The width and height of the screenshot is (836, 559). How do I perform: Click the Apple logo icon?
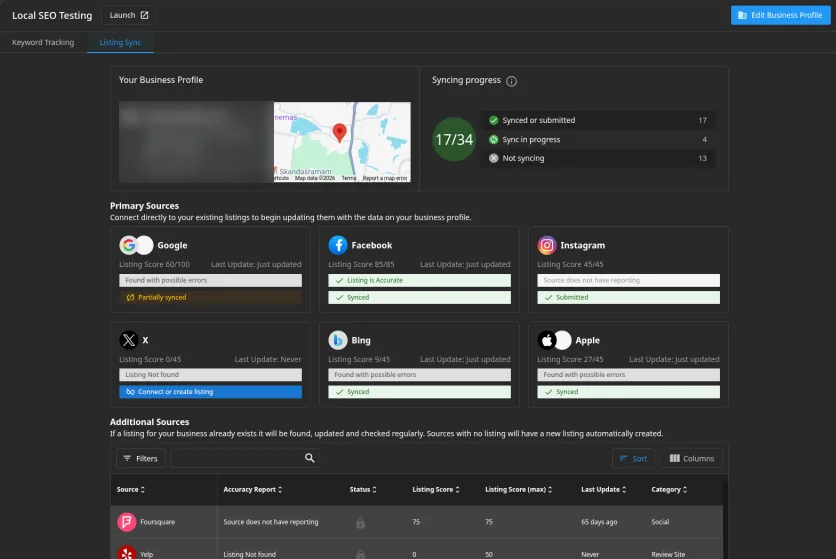point(546,340)
